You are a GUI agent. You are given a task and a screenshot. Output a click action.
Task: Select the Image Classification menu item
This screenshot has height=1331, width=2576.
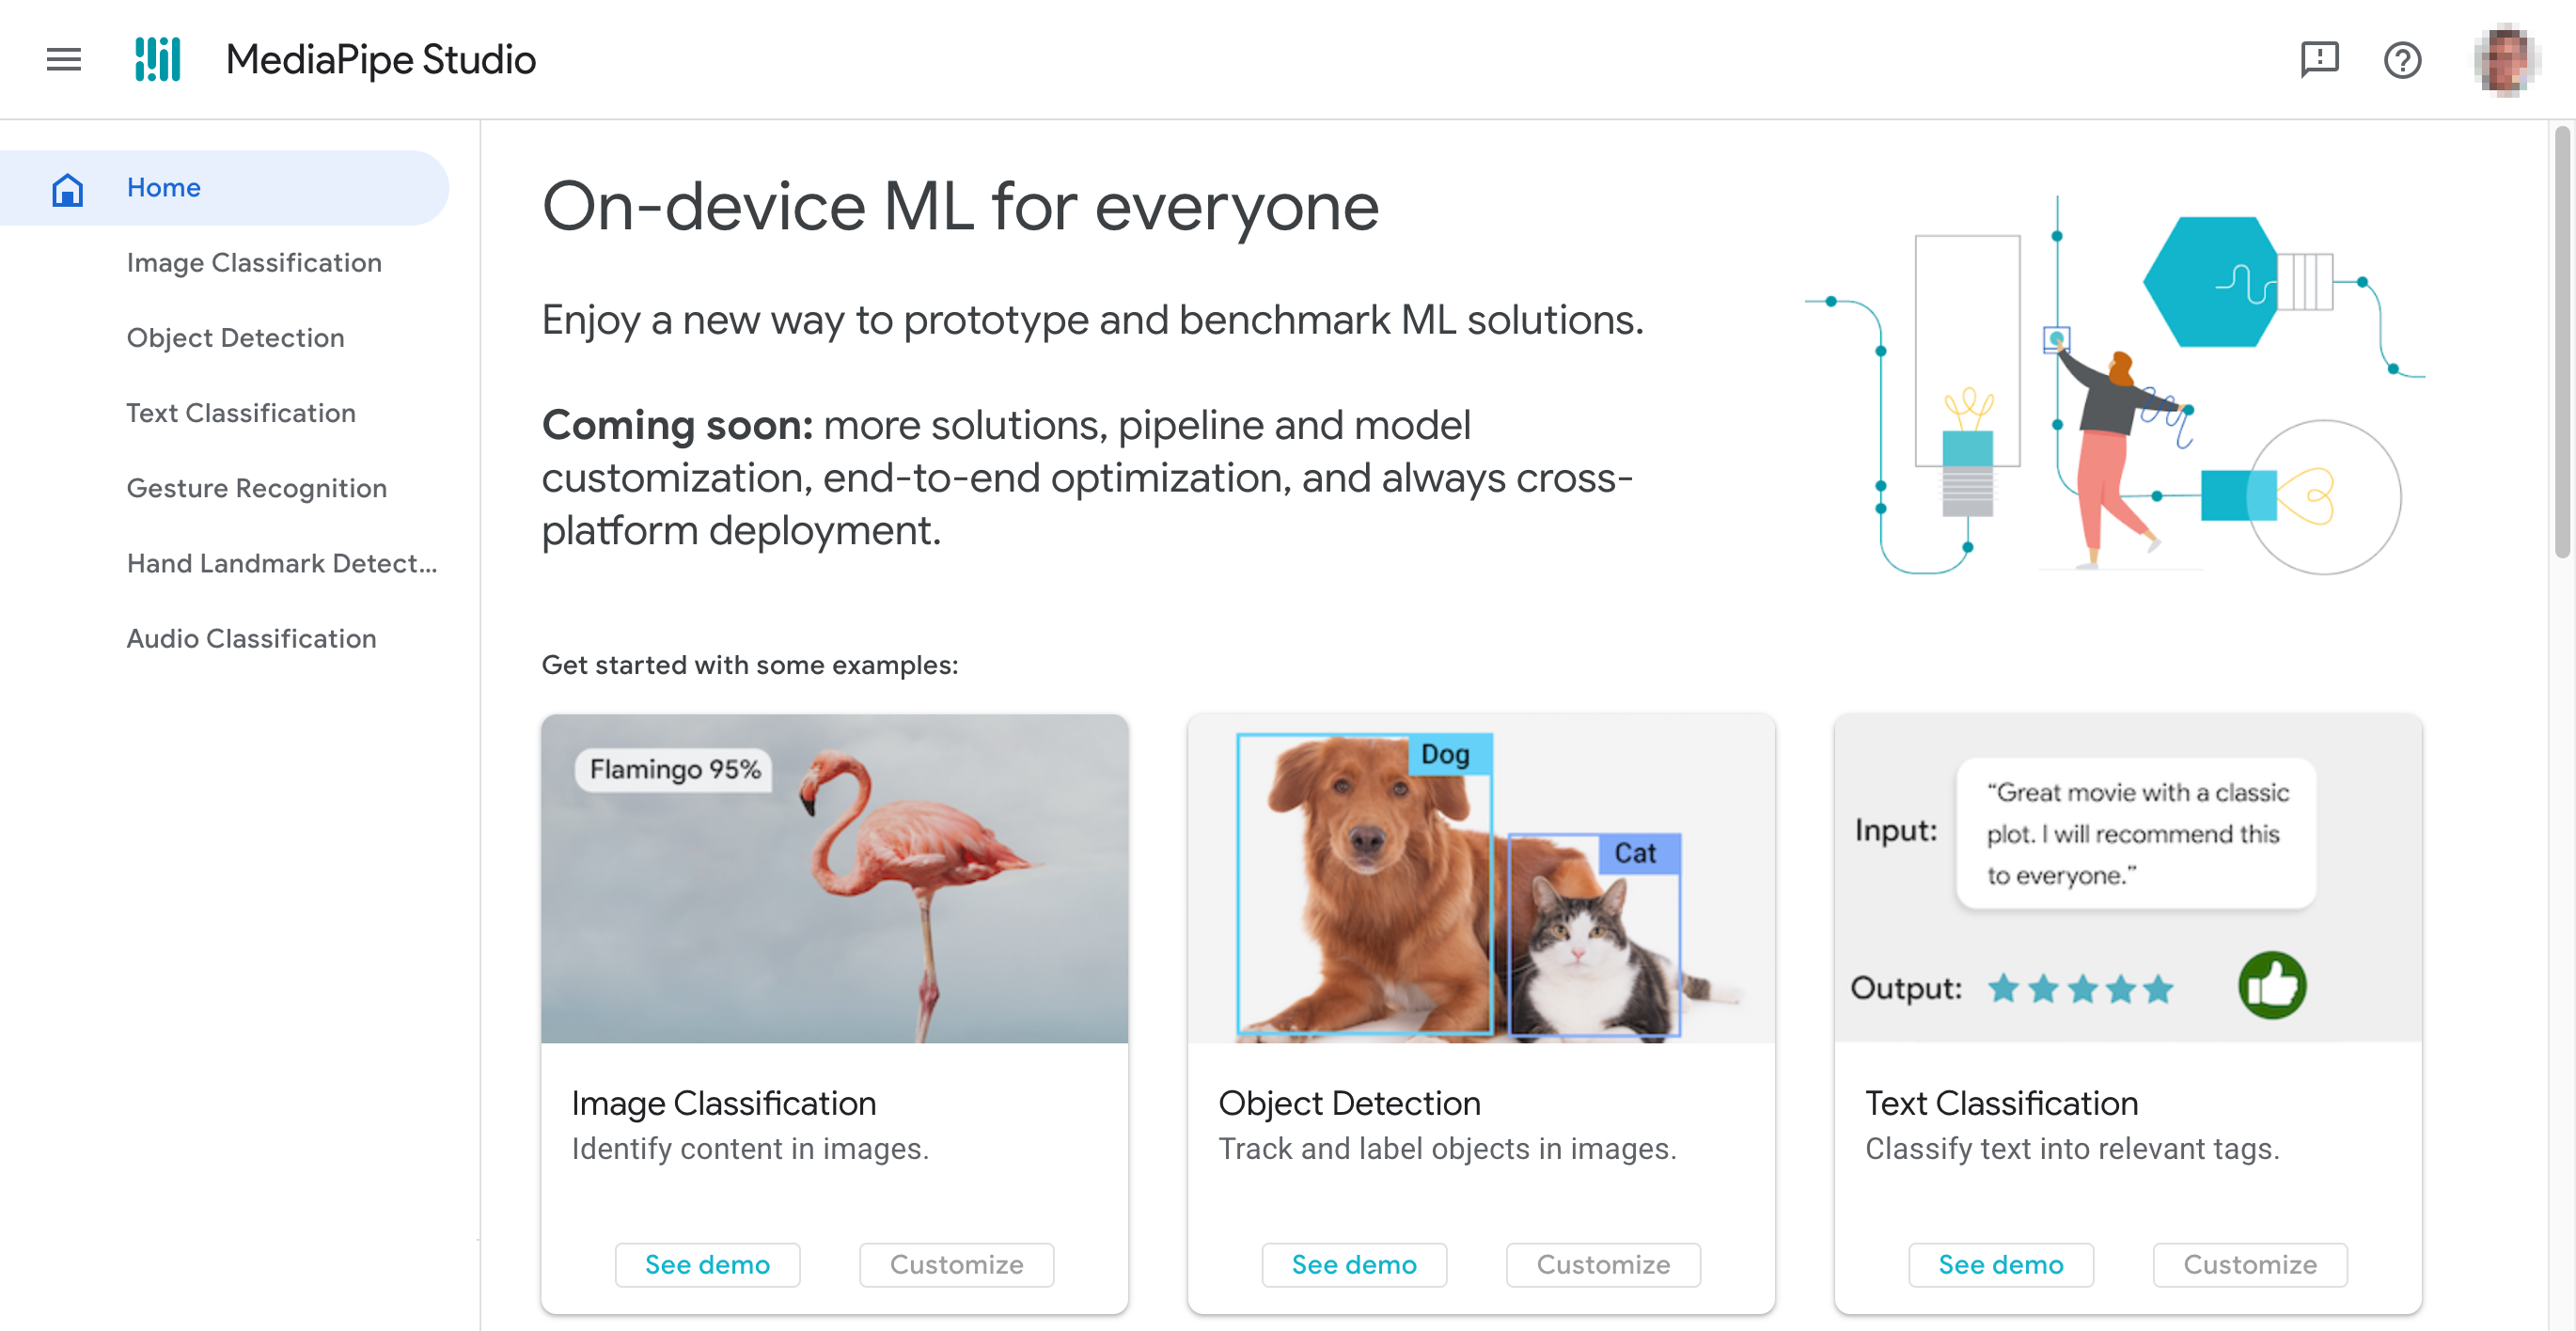click(255, 261)
